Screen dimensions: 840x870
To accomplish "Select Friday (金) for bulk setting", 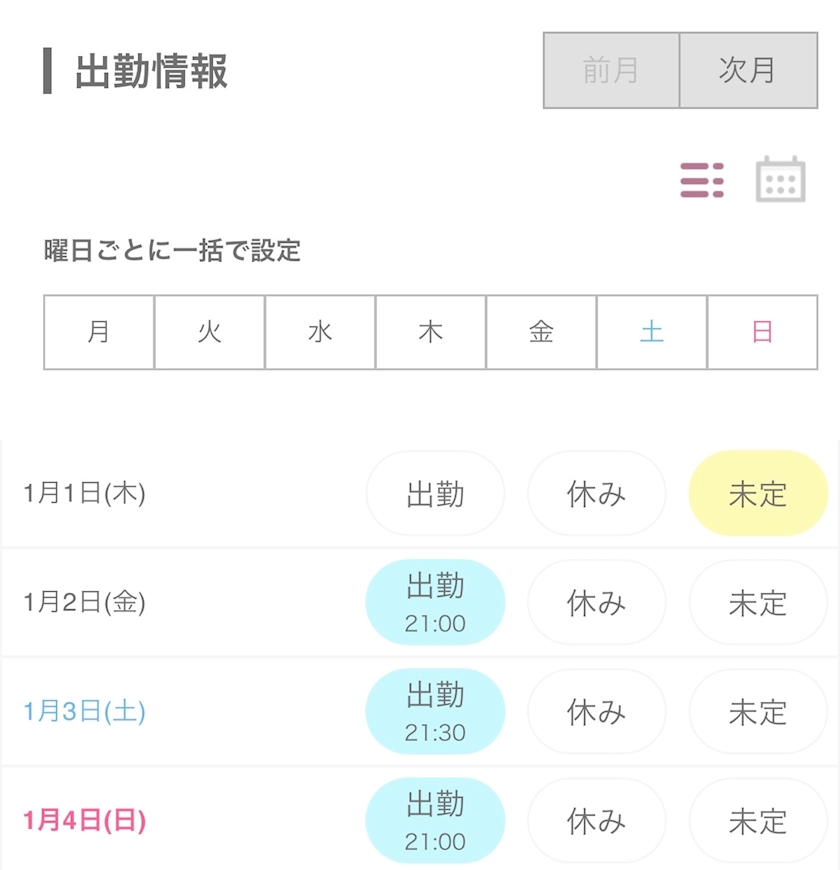I will (541, 332).
